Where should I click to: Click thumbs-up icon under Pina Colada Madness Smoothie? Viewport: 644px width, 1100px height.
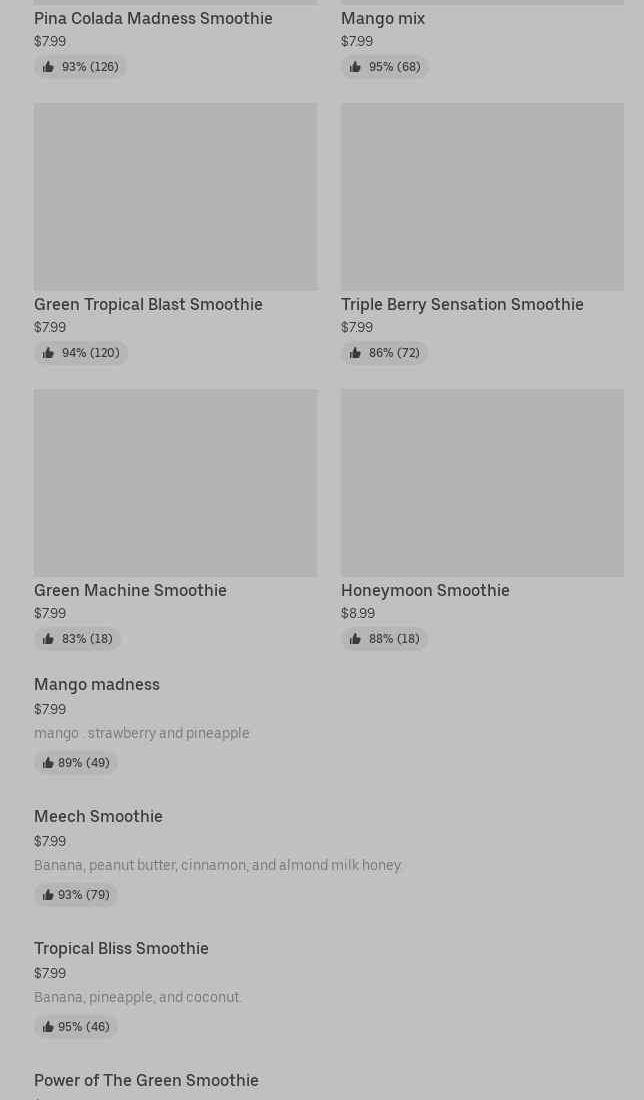(x=48, y=67)
